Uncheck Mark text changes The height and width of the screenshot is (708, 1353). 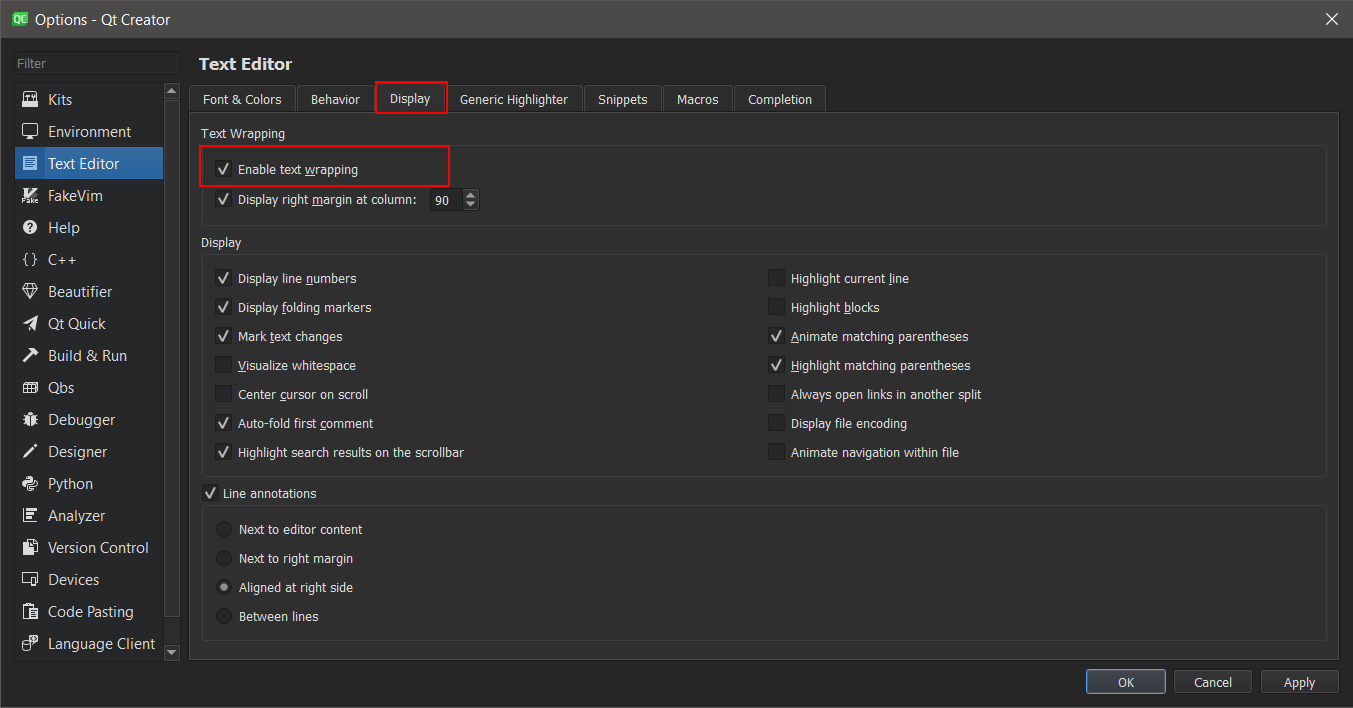pyautogui.click(x=224, y=337)
